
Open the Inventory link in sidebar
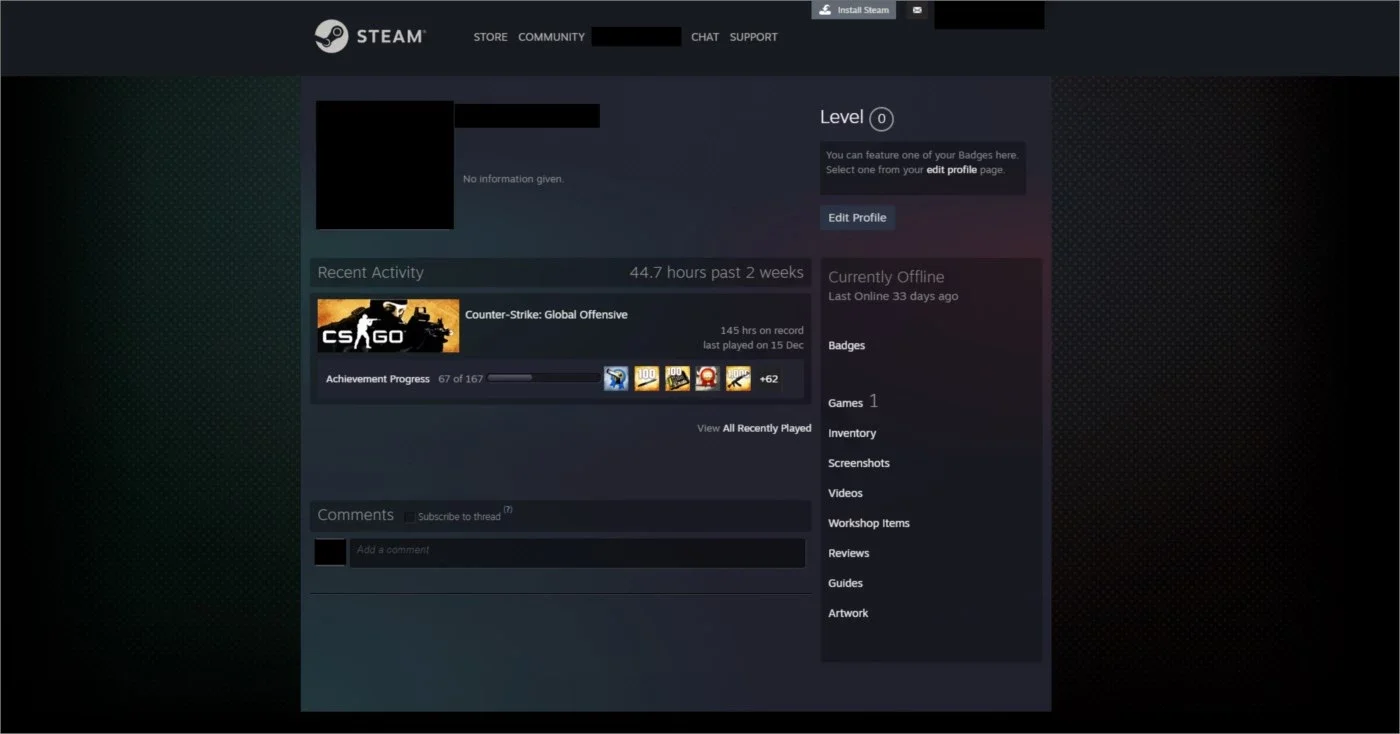pyautogui.click(x=852, y=433)
